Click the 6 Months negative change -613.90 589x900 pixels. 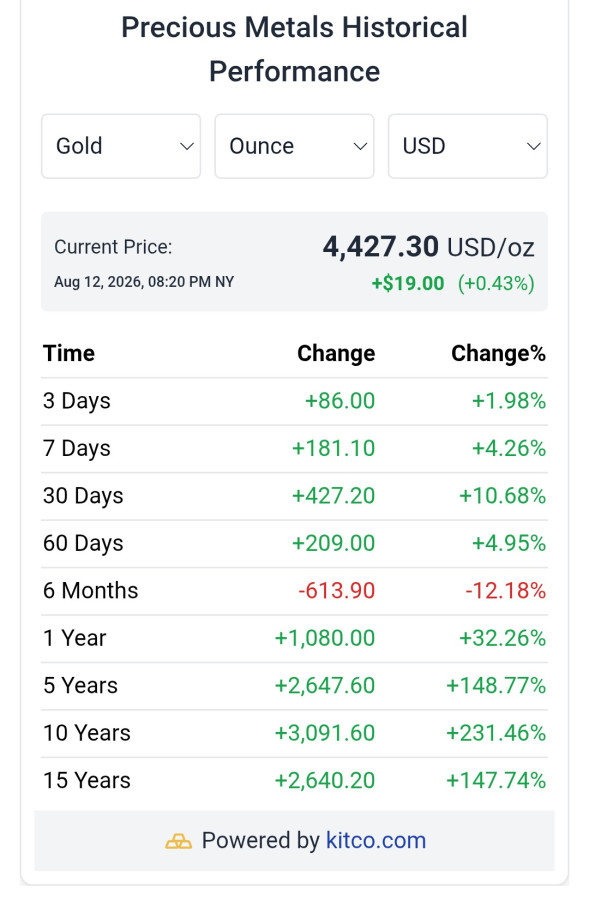[336, 591]
